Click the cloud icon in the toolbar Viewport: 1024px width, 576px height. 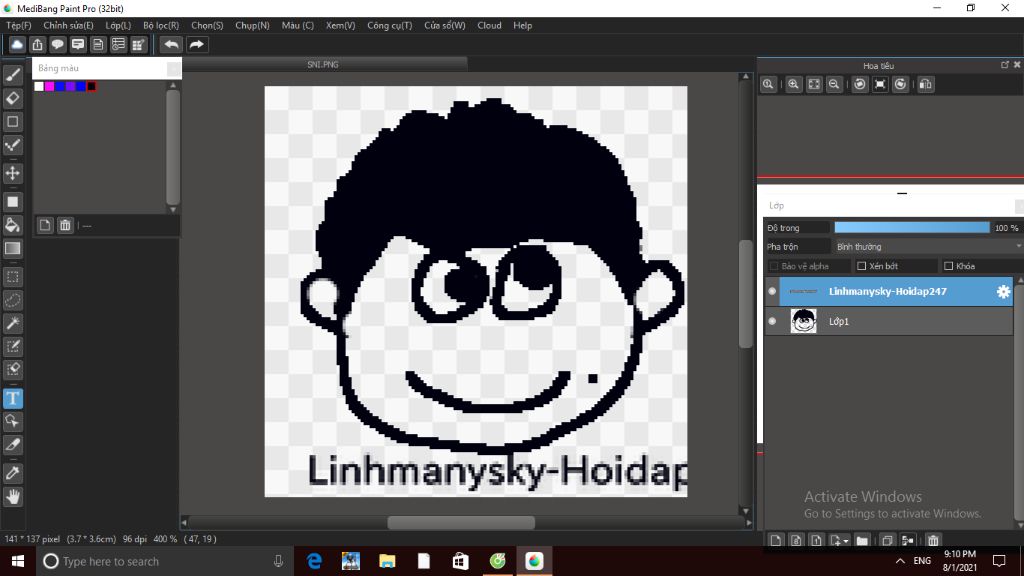(x=17, y=44)
